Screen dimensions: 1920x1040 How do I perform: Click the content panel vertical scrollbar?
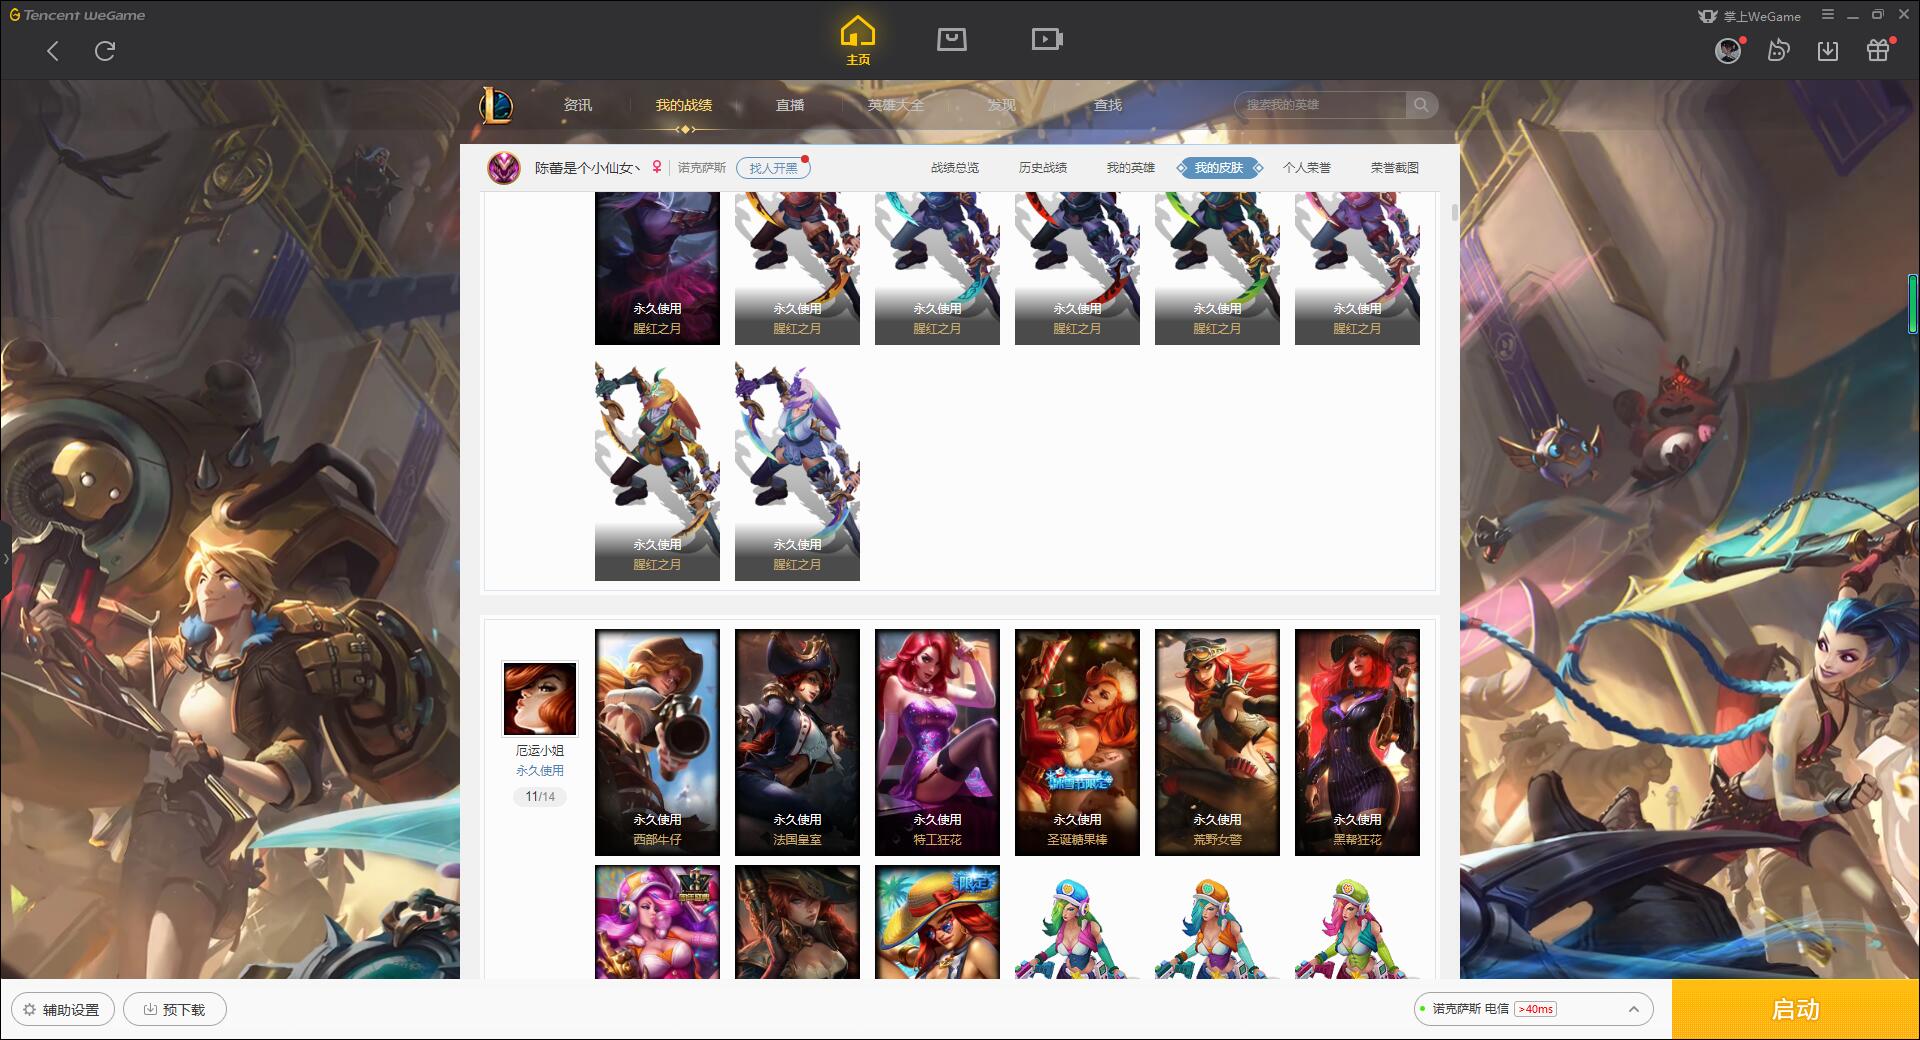coord(1454,213)
